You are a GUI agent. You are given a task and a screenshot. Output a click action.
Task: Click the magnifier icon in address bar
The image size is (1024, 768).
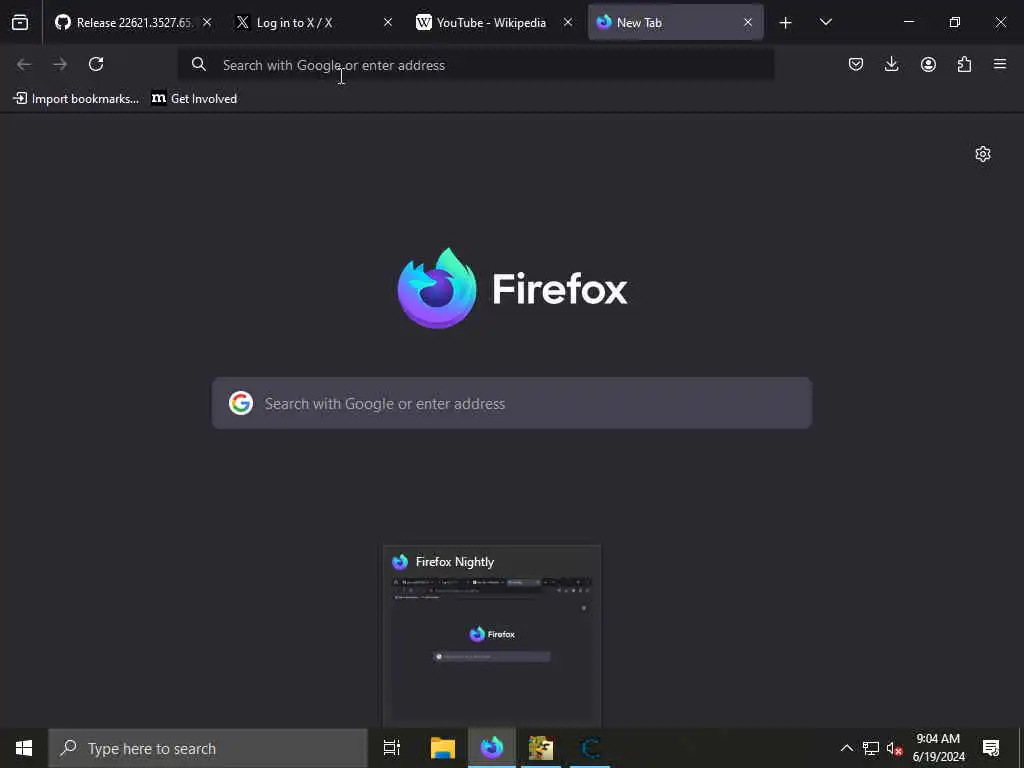199,64
